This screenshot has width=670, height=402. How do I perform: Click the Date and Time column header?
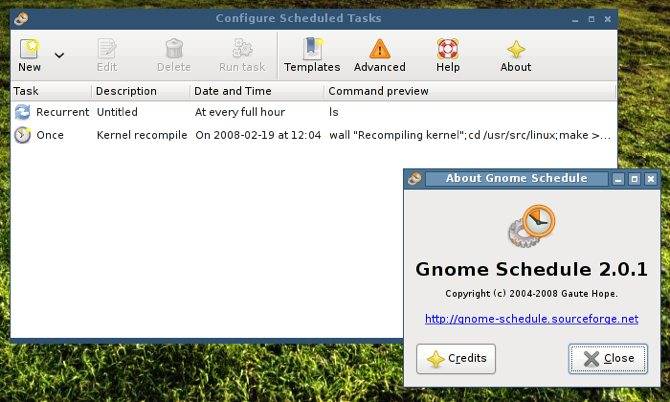[x=256, y=91]
